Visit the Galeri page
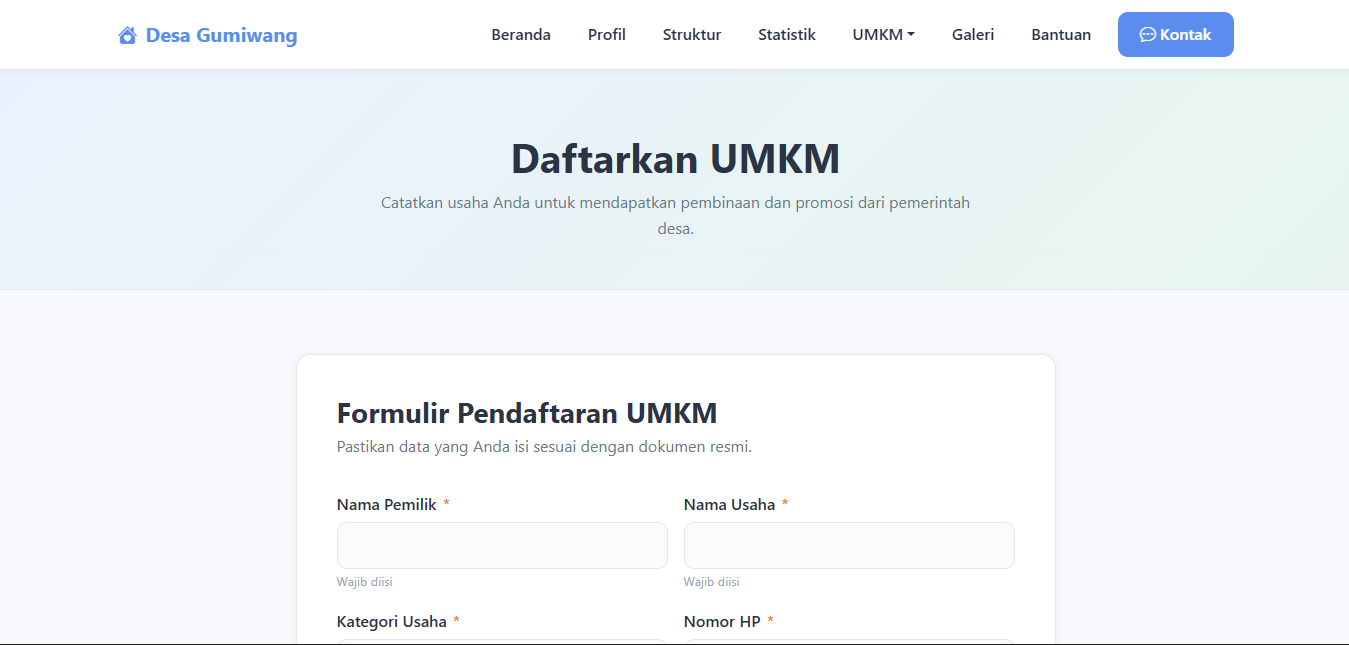The height and width of the screenshot is (645, 1349). [973, 35]
